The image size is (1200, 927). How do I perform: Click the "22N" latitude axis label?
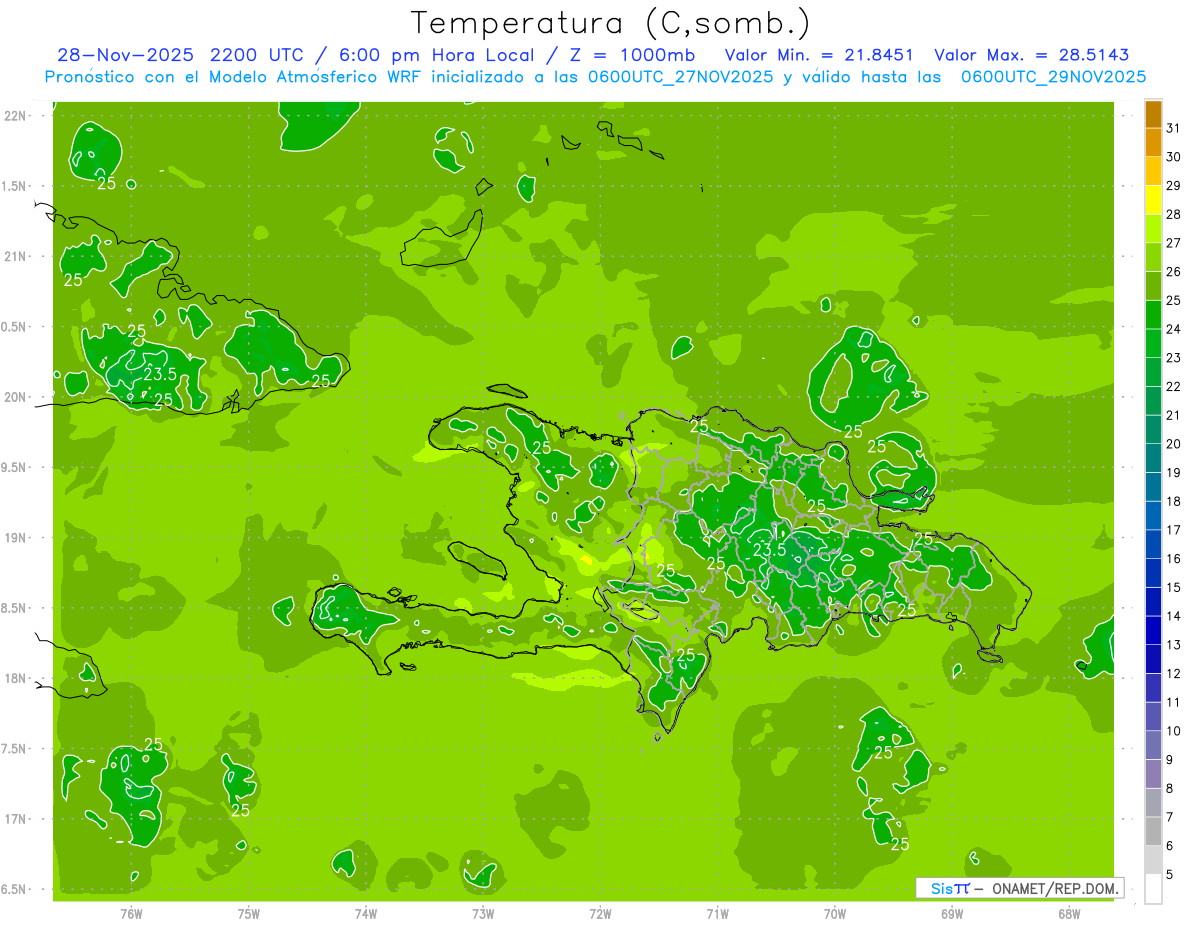(x=15, y=116)
